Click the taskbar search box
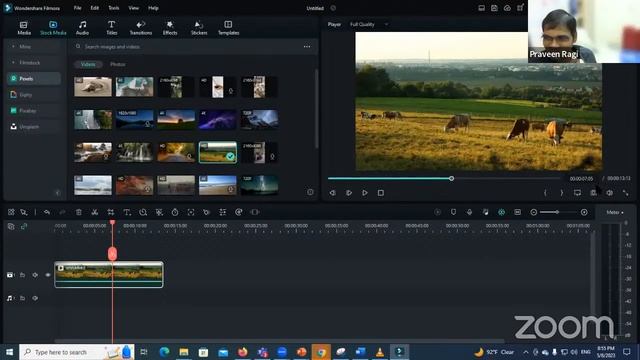 (x=77, y=352)
